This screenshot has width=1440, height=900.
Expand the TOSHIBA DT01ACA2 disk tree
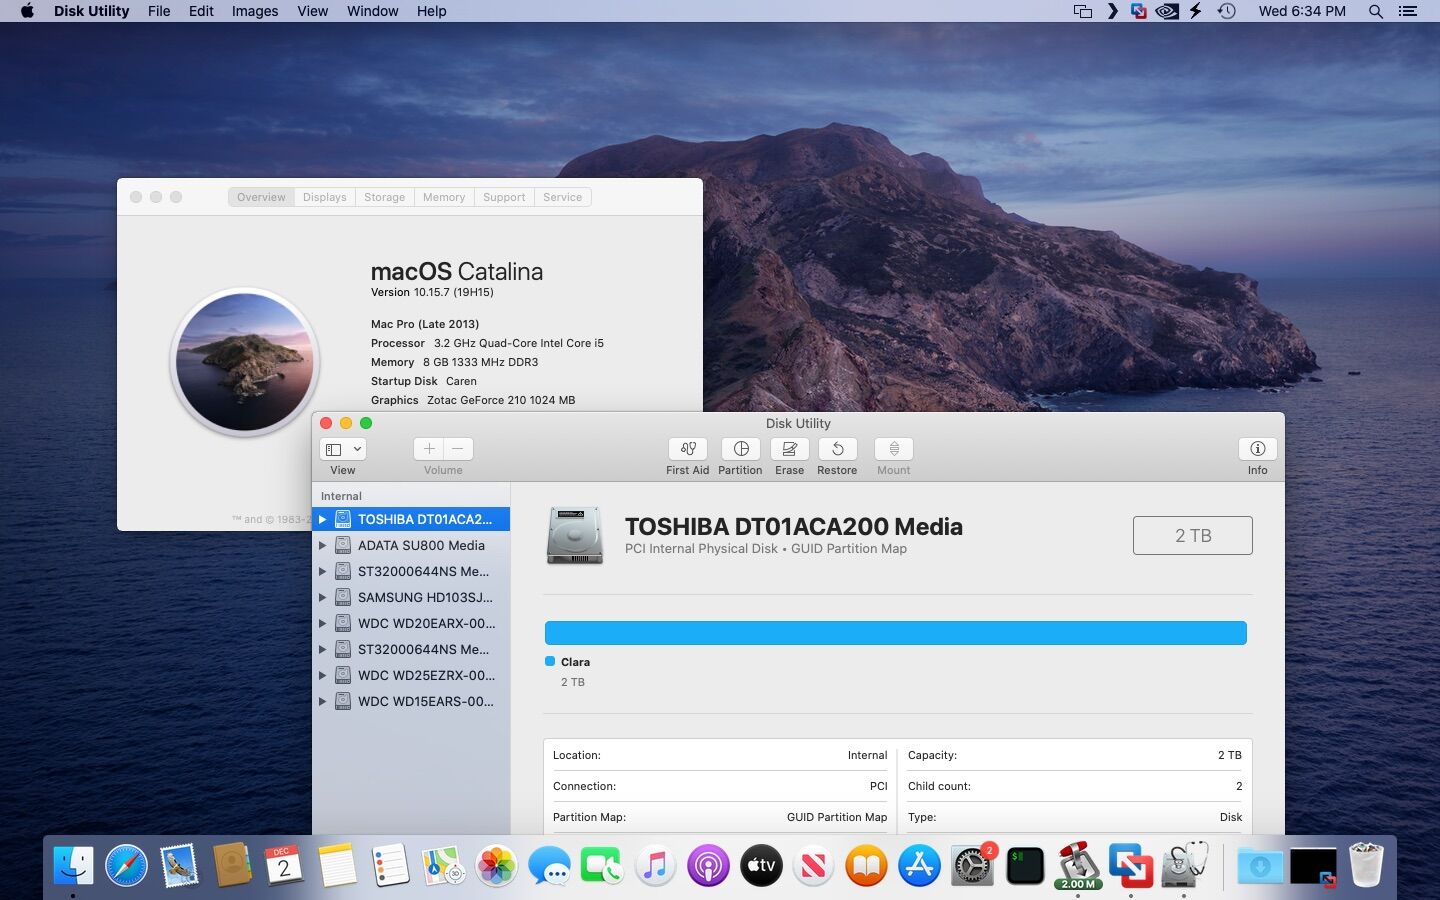[x=322, y=519]
